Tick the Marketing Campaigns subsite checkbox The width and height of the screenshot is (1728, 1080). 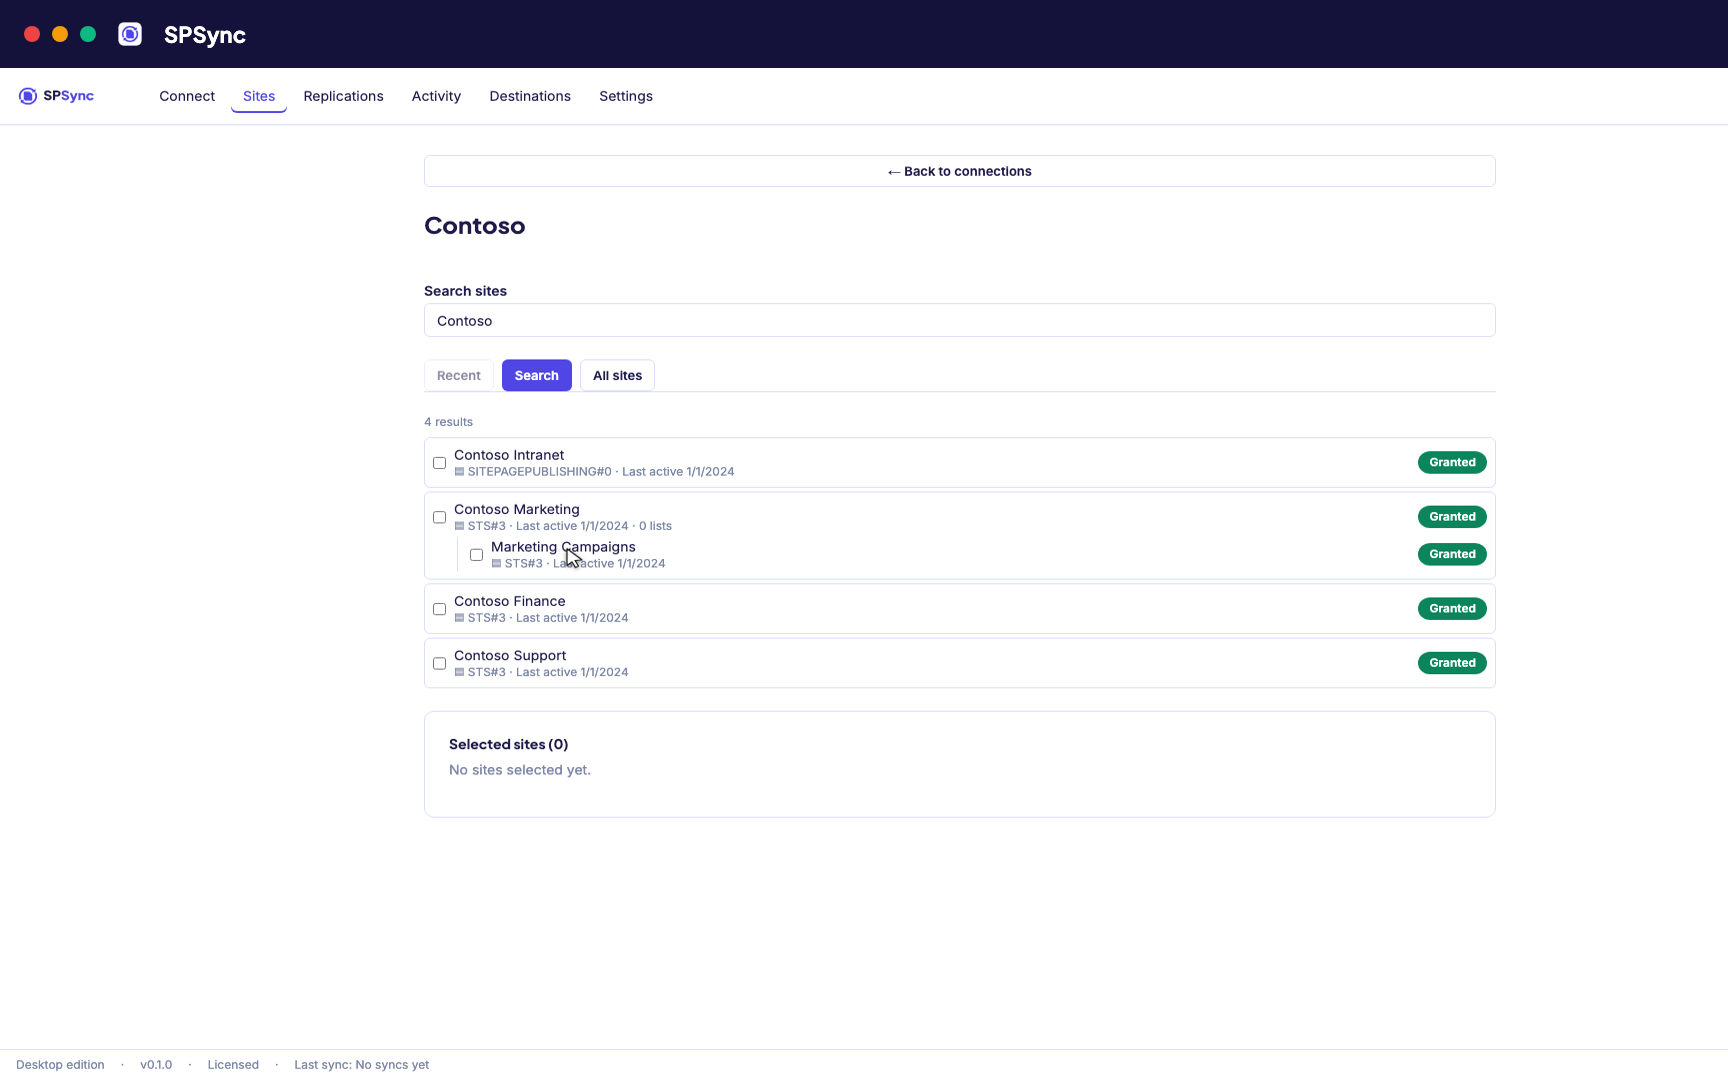476,555
